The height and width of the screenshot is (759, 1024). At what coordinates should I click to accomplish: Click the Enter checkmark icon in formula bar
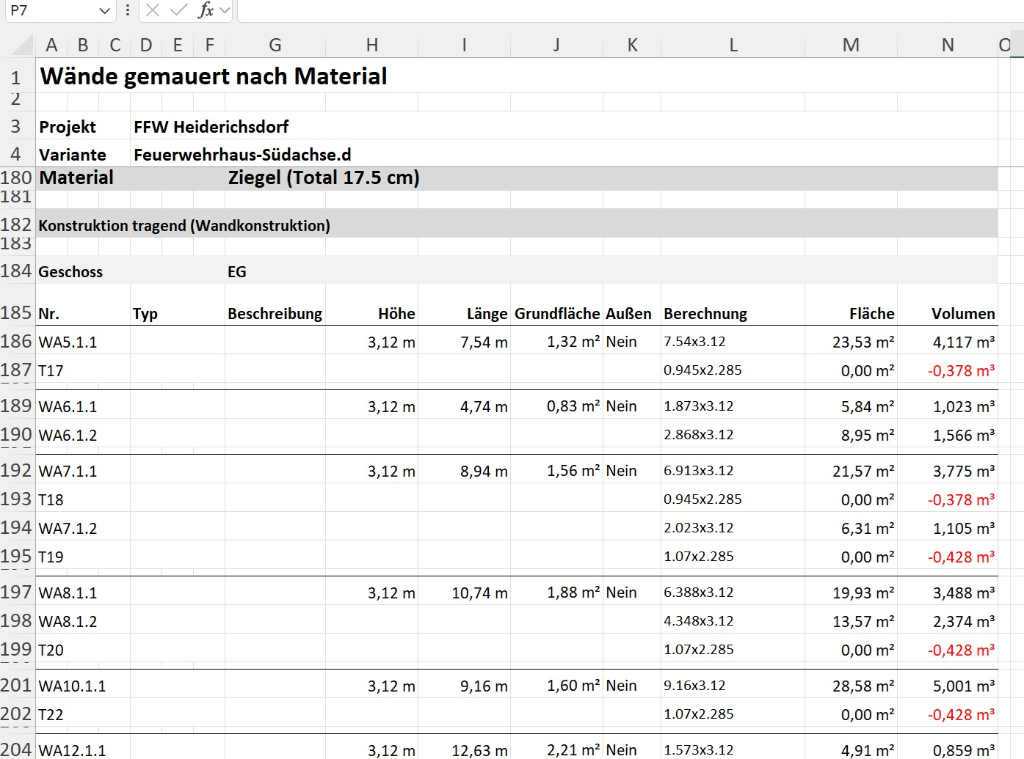[178, 10]
